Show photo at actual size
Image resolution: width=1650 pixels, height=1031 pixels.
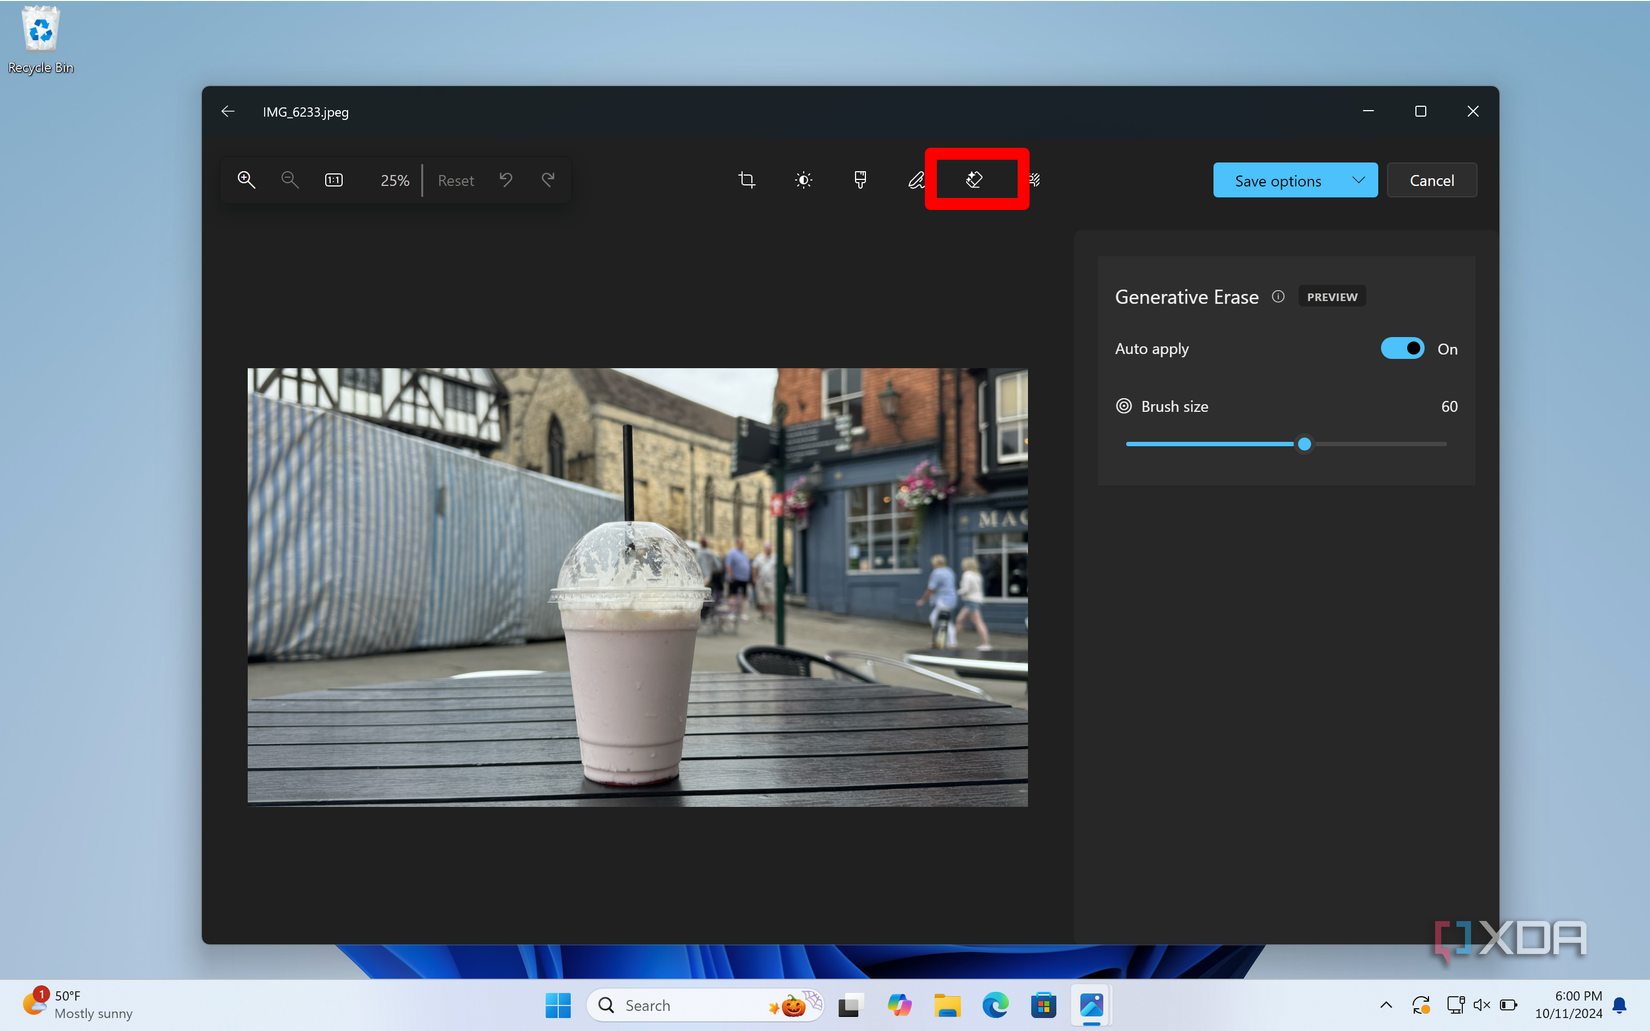tap(334, 180)
